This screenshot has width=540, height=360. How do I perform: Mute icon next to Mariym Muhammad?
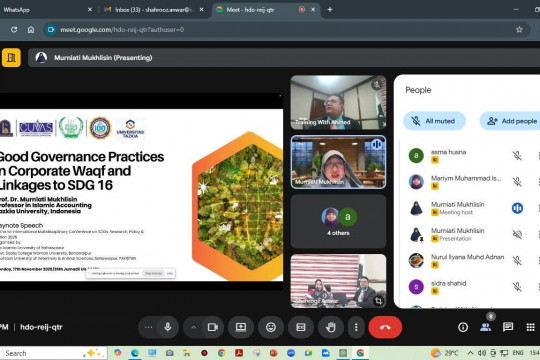click(517, 182)
